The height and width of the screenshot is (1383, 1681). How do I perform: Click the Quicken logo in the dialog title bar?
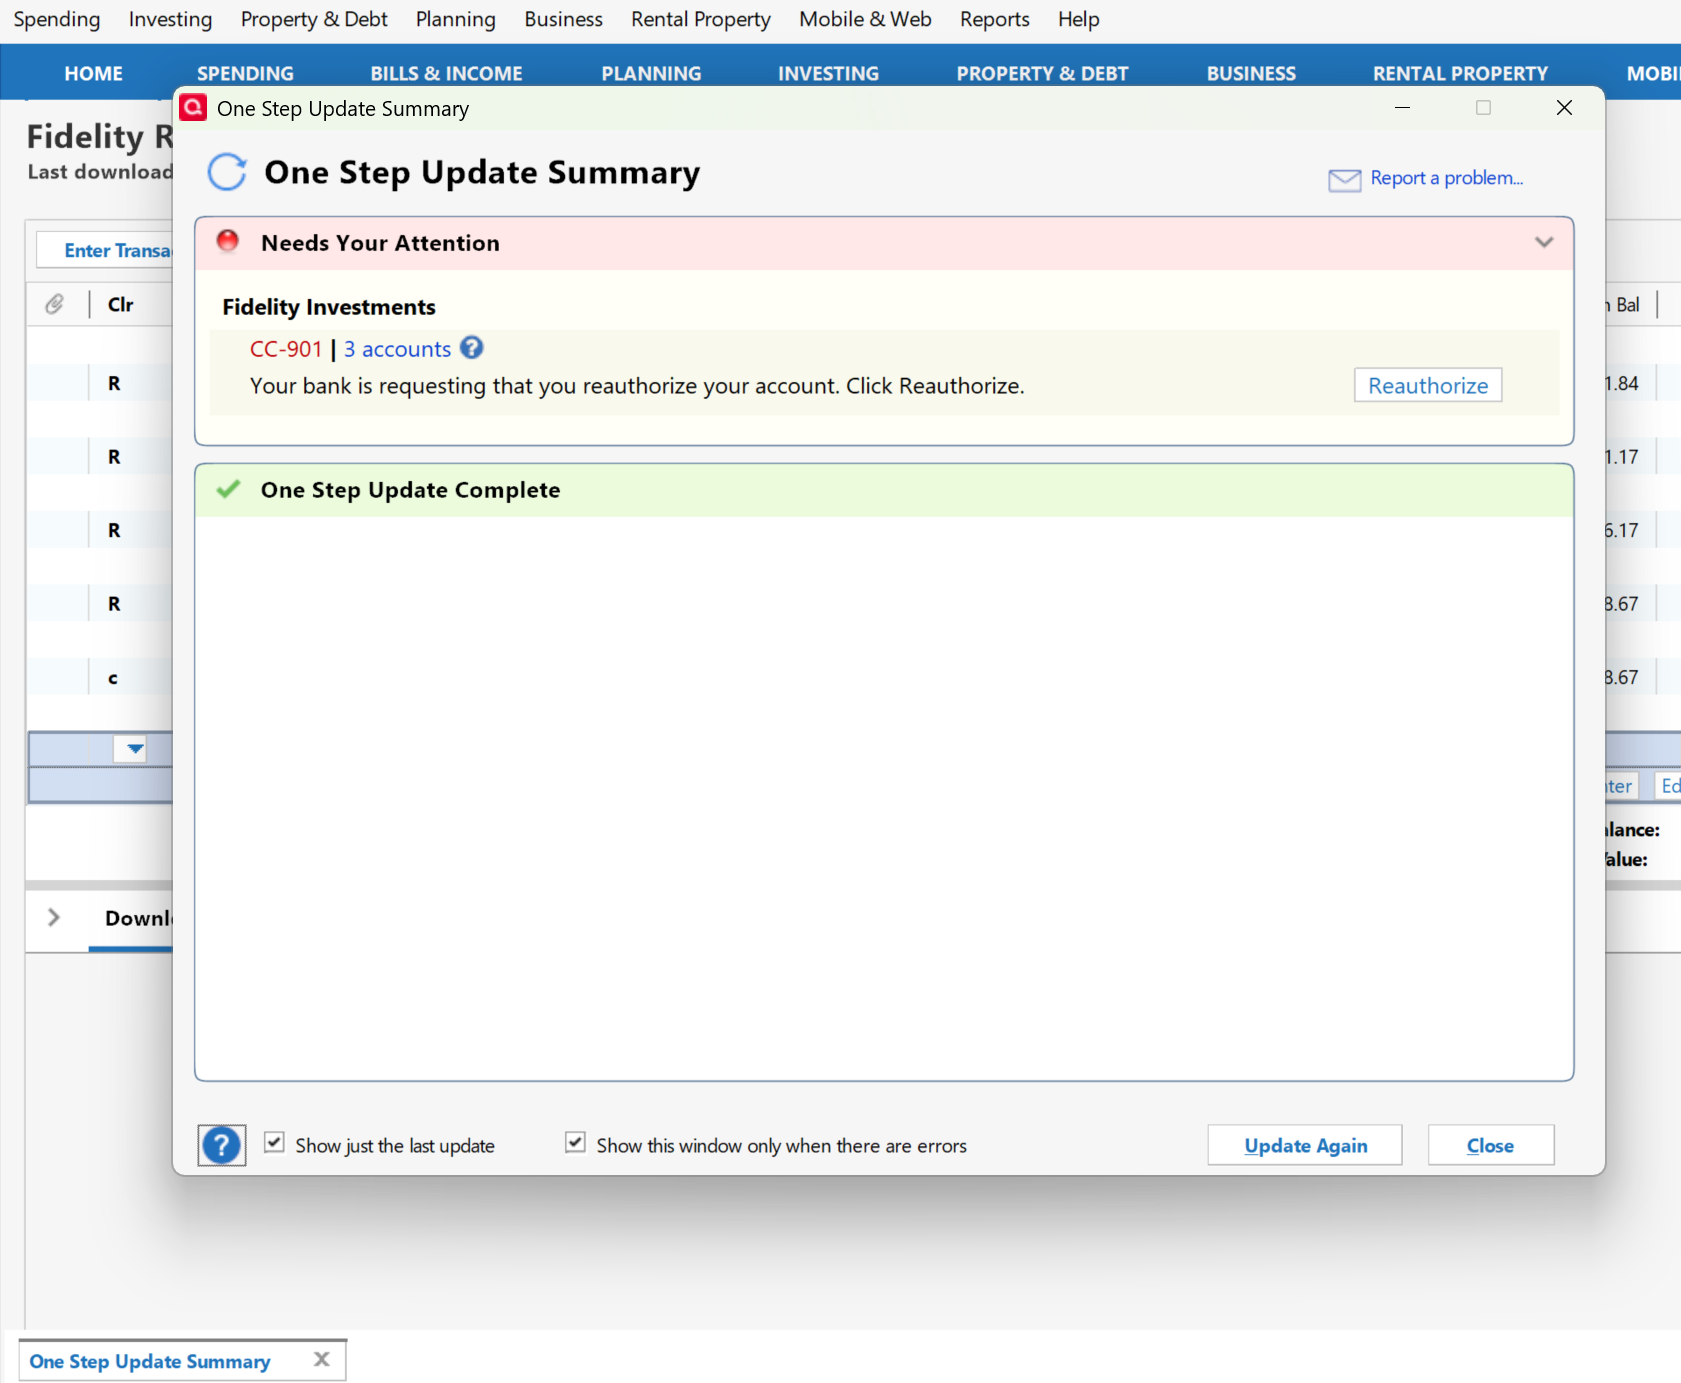(193, 107)
